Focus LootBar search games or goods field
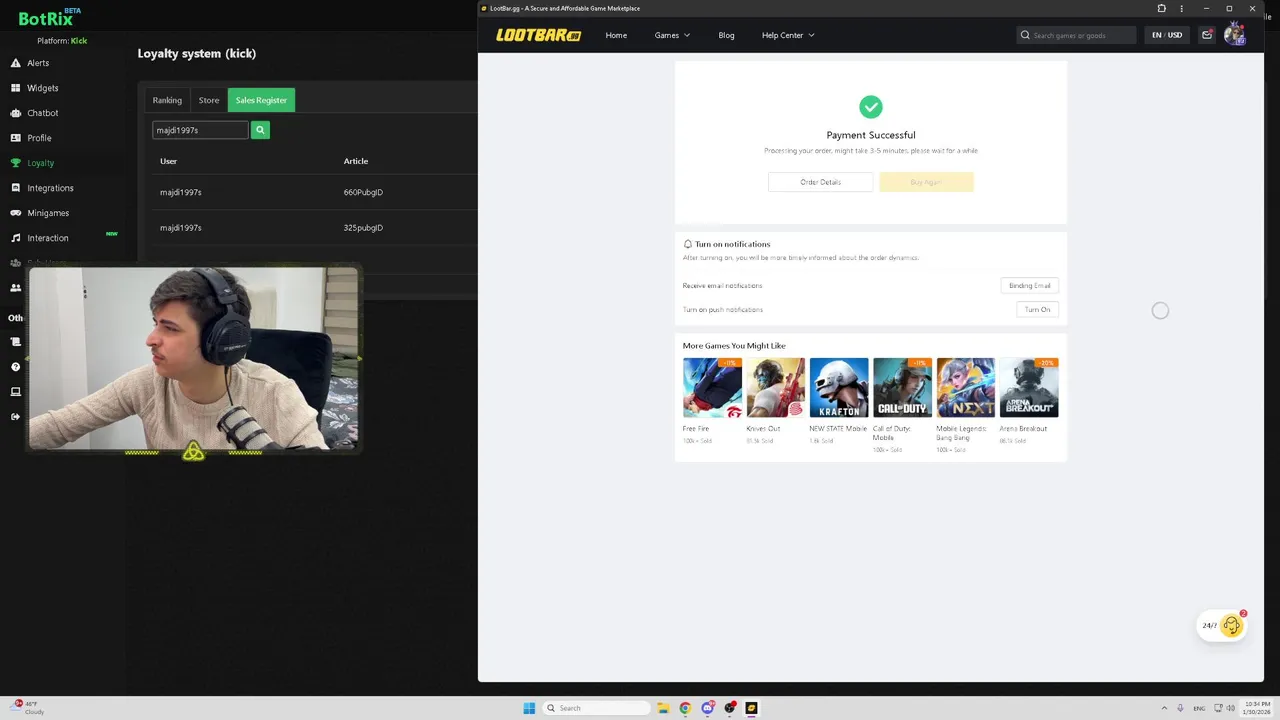 tap(1077, 35)
